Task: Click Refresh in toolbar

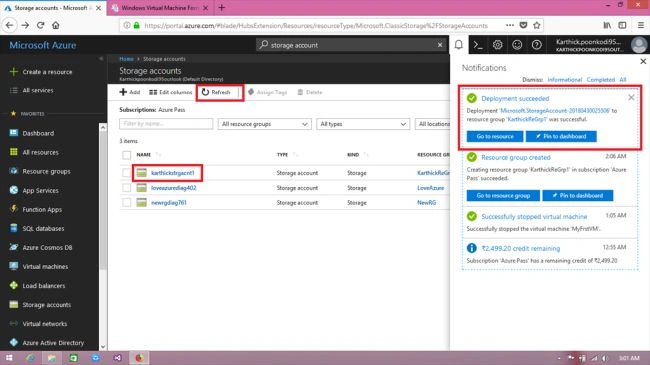Action: 216,92
